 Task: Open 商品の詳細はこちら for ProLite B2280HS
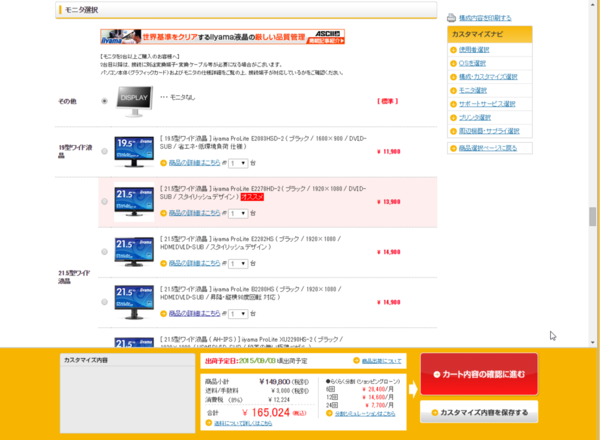pyautogui.click(x=194, y=314)
